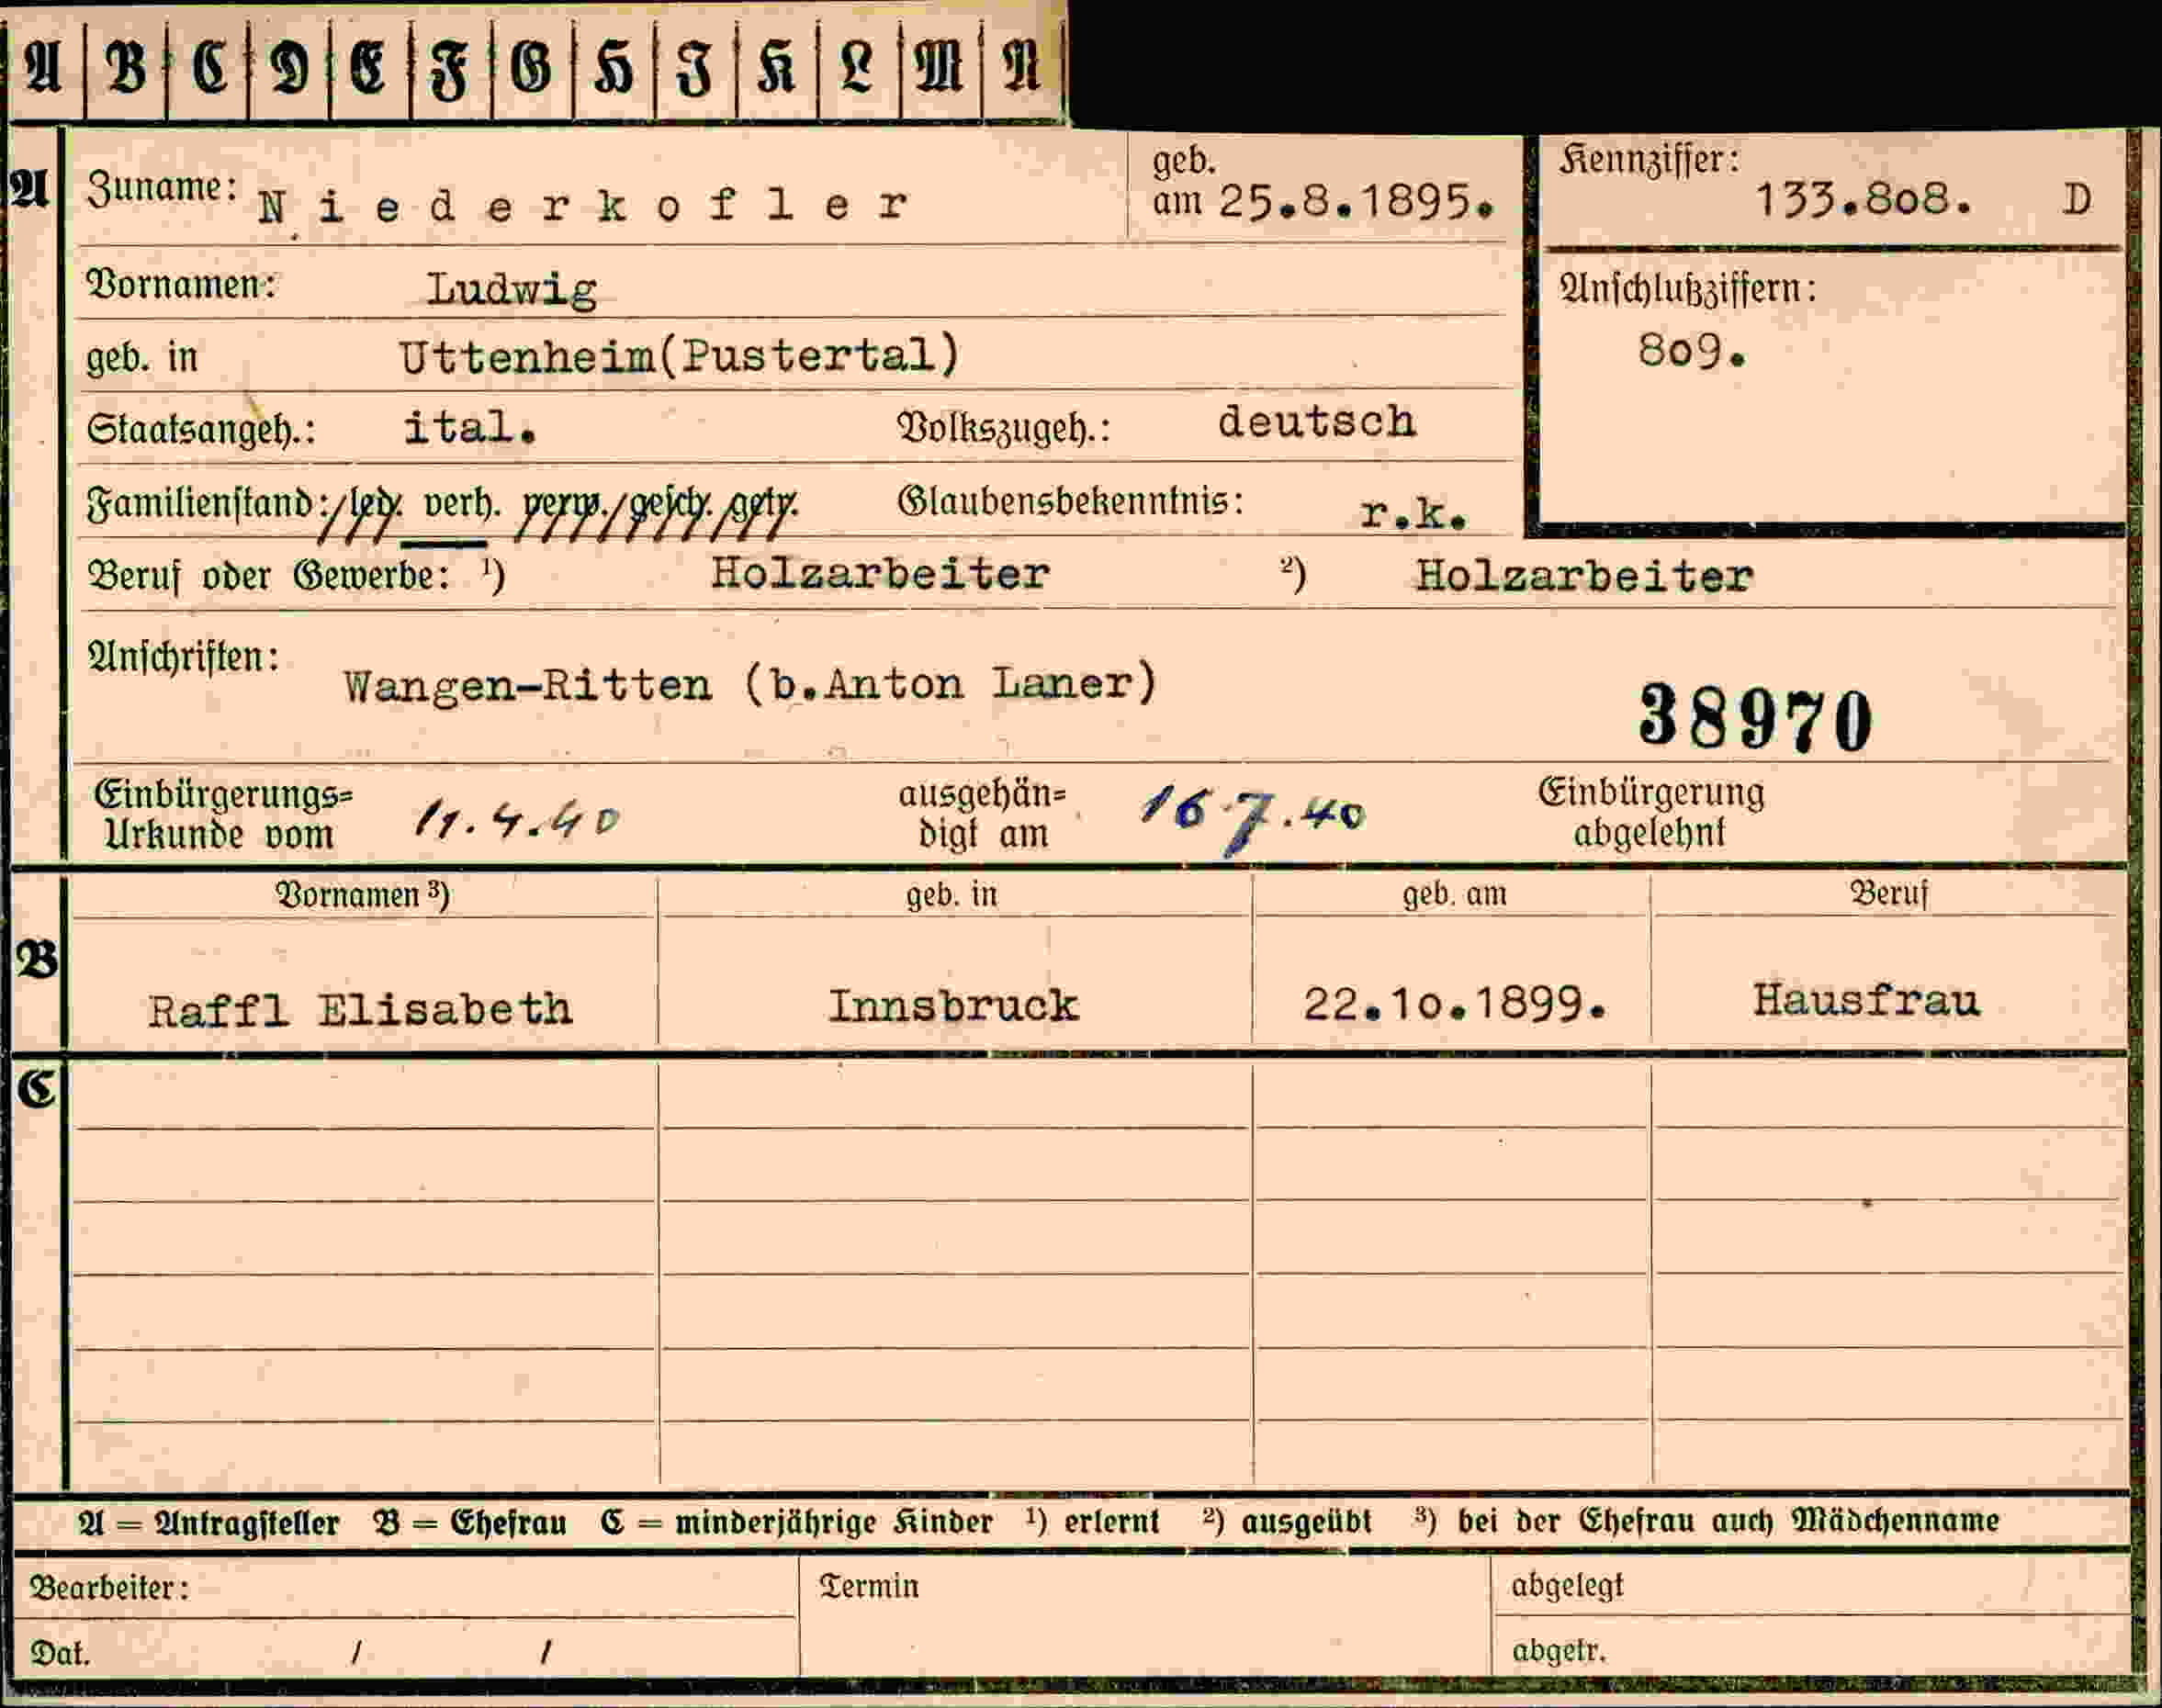The width and height of the screenshot is (2162, 1708).
Task: Click the geb. in column header
Action: (x=952, y=894)
